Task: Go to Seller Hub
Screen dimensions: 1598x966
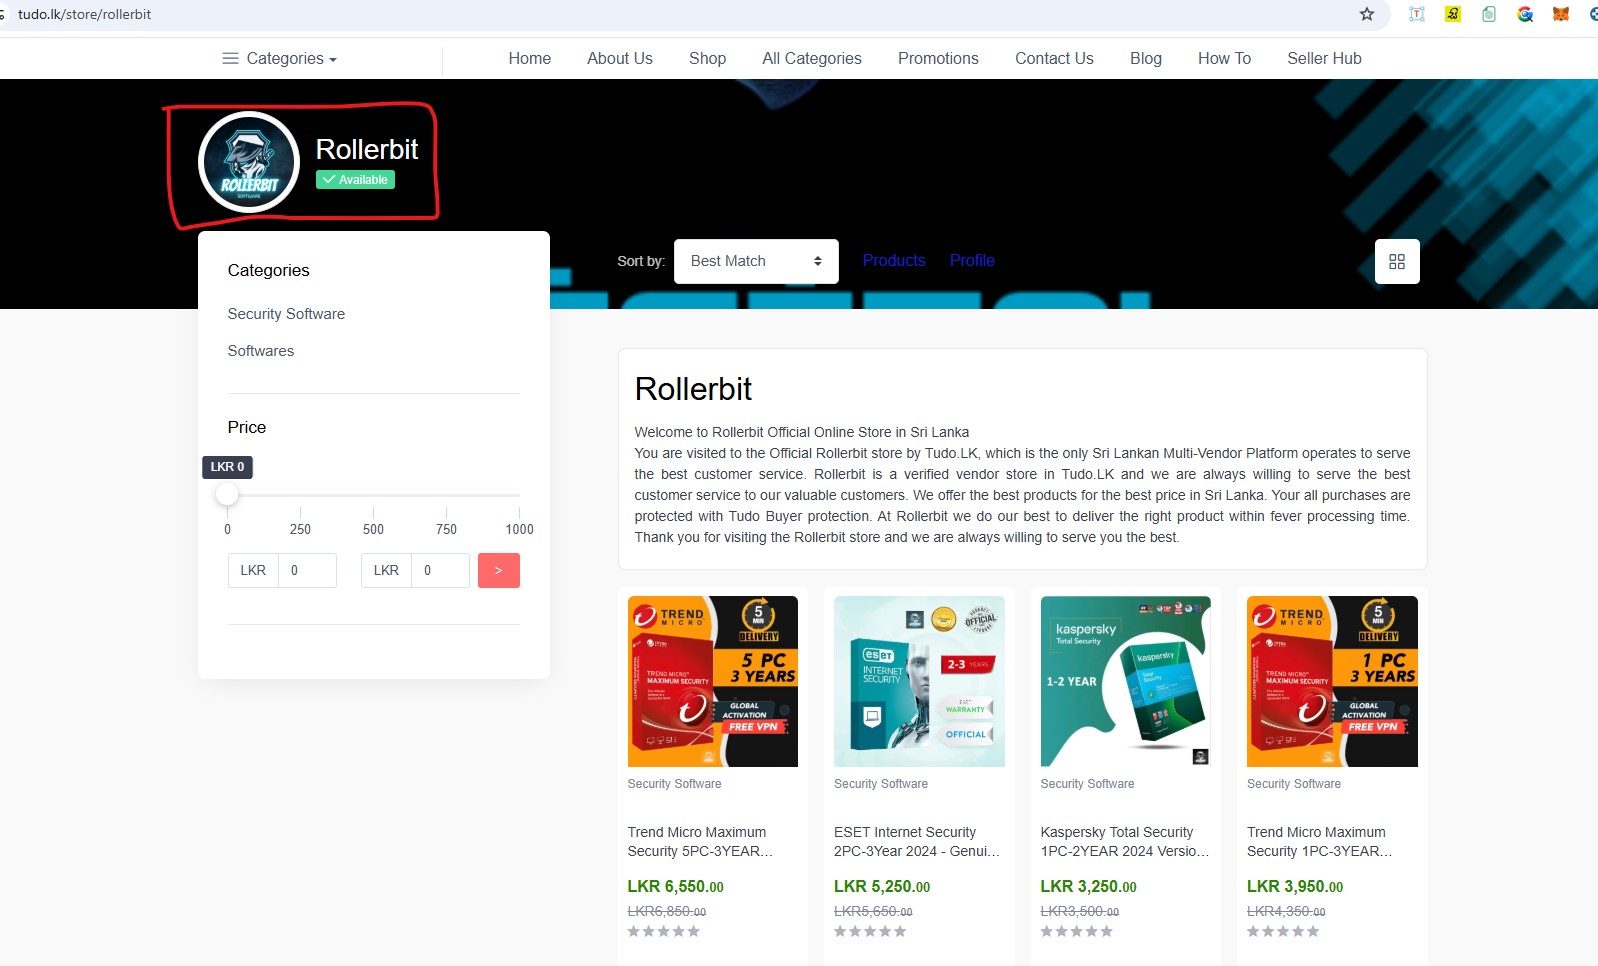Action: (x=1324, y=58)
